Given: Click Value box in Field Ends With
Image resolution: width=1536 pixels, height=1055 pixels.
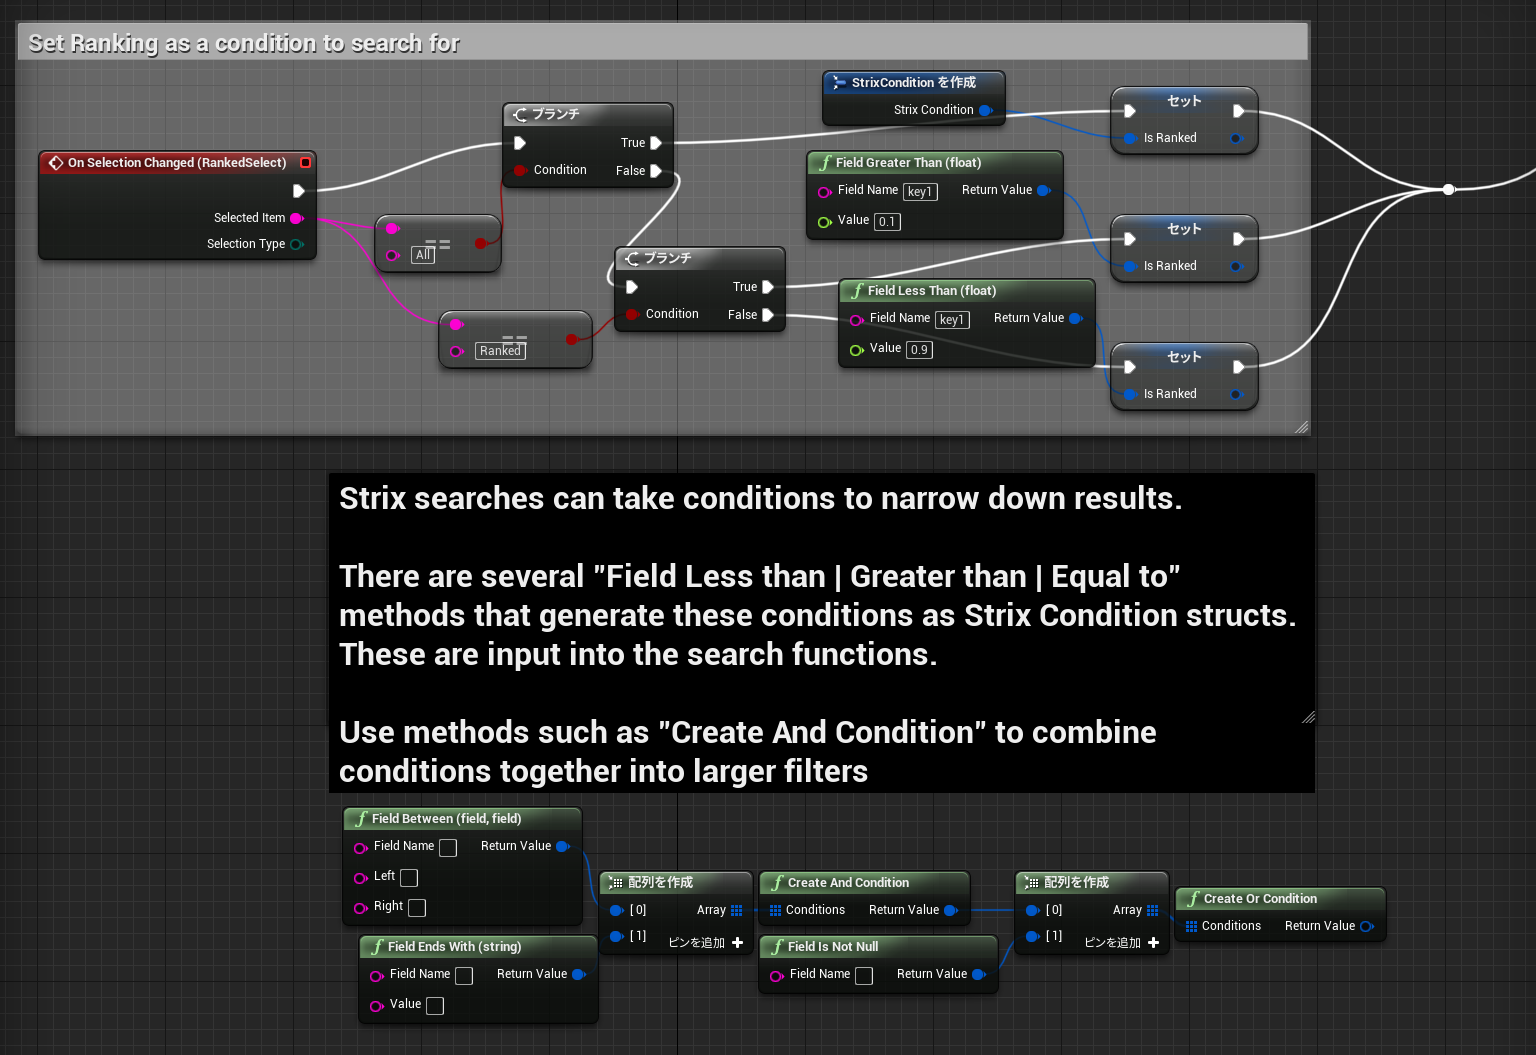Looking at the screenshot, I should pyautogui.click(x=435, y=1006).
